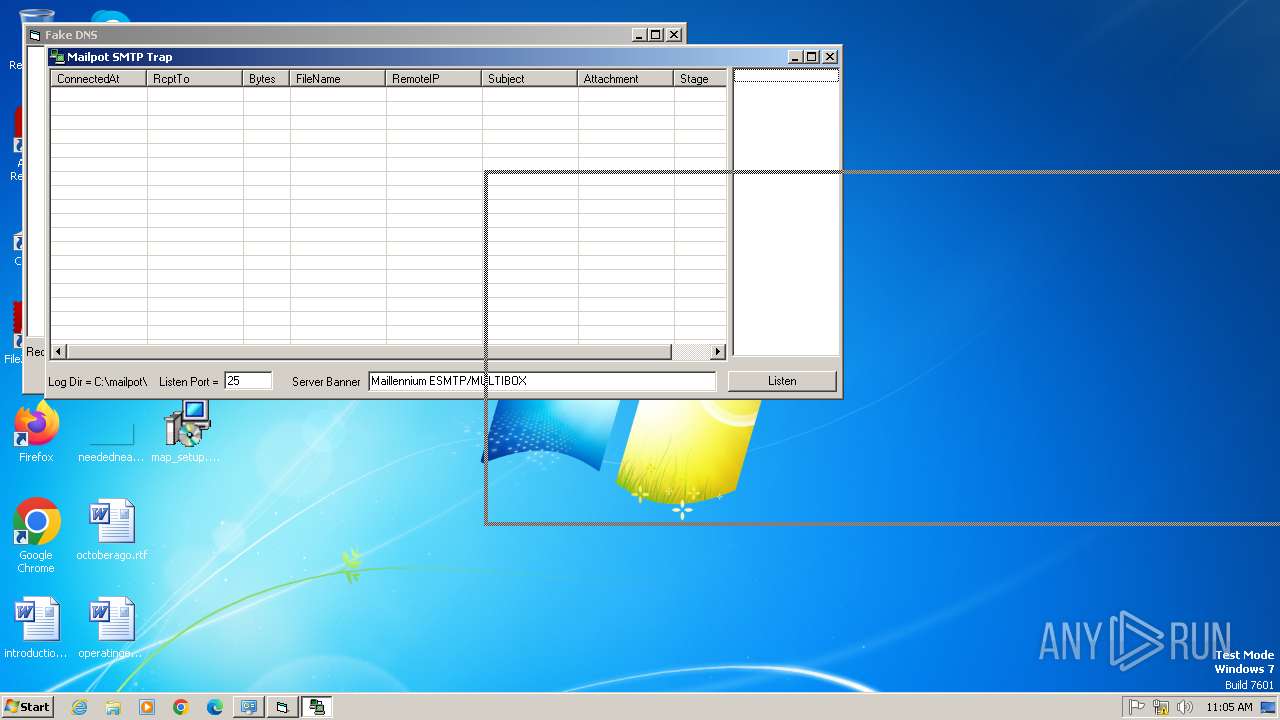Click the Fake DNS window title icon
The image size is (1280, 720).
click(35, 35)
